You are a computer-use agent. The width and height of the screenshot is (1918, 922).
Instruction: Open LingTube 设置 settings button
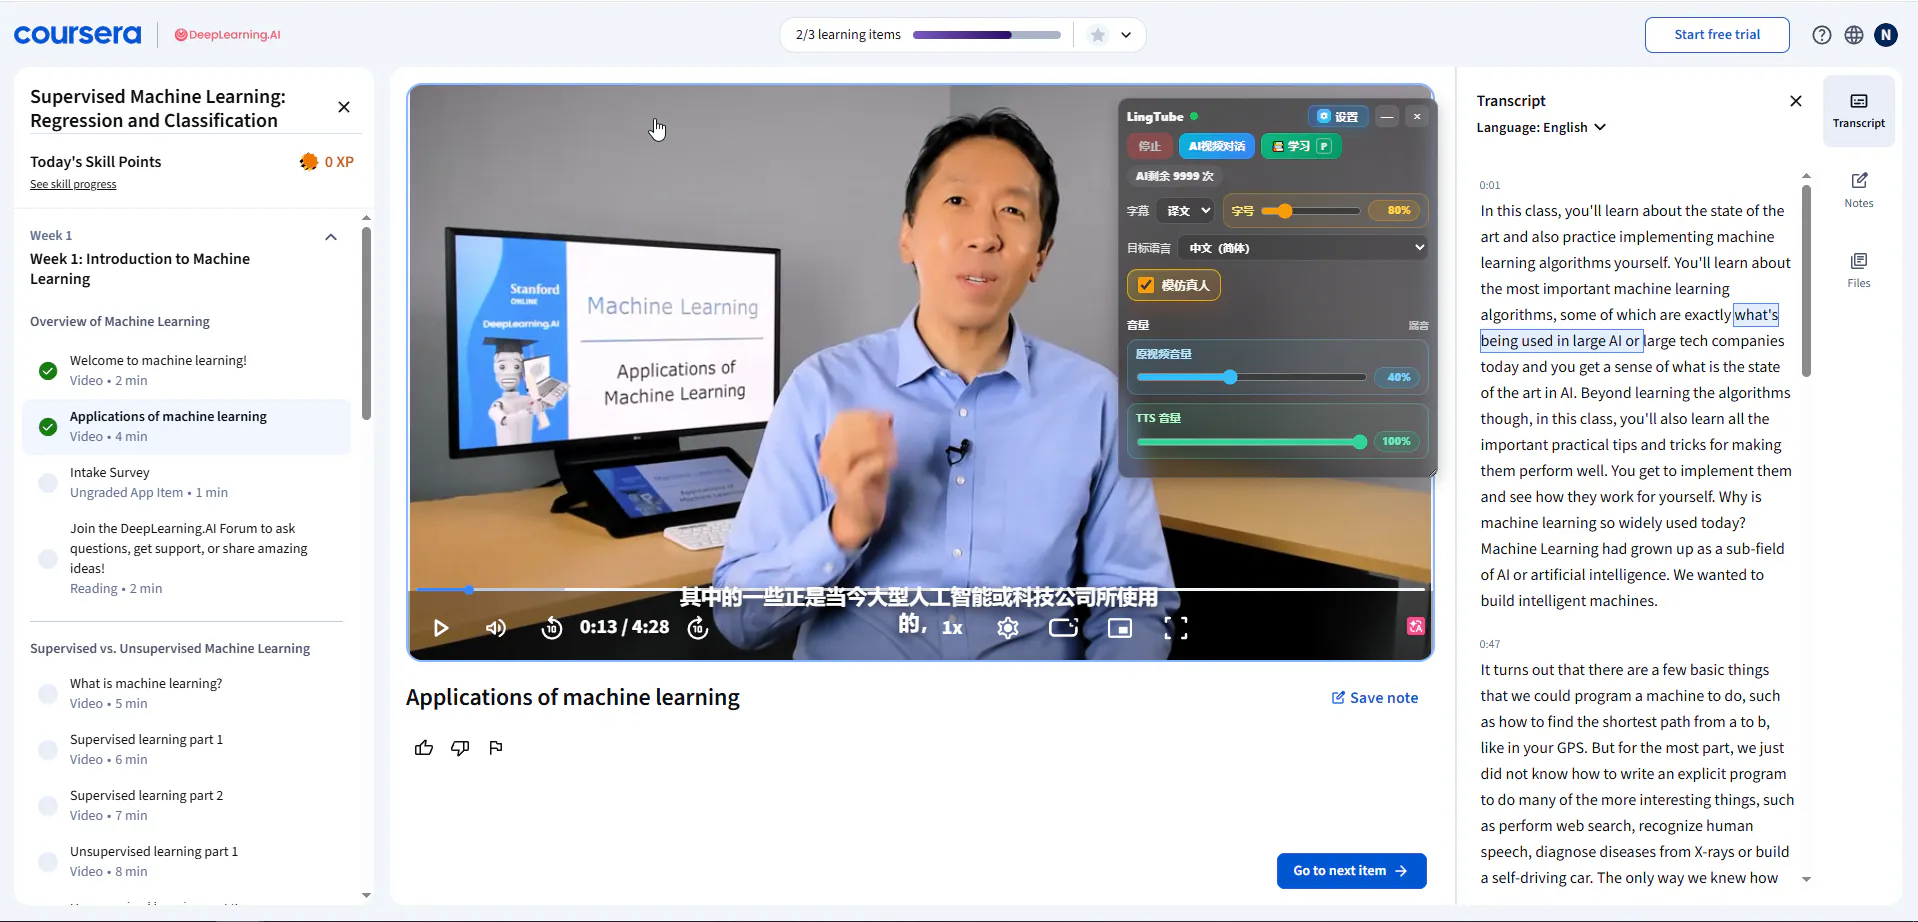point(1337,117)
